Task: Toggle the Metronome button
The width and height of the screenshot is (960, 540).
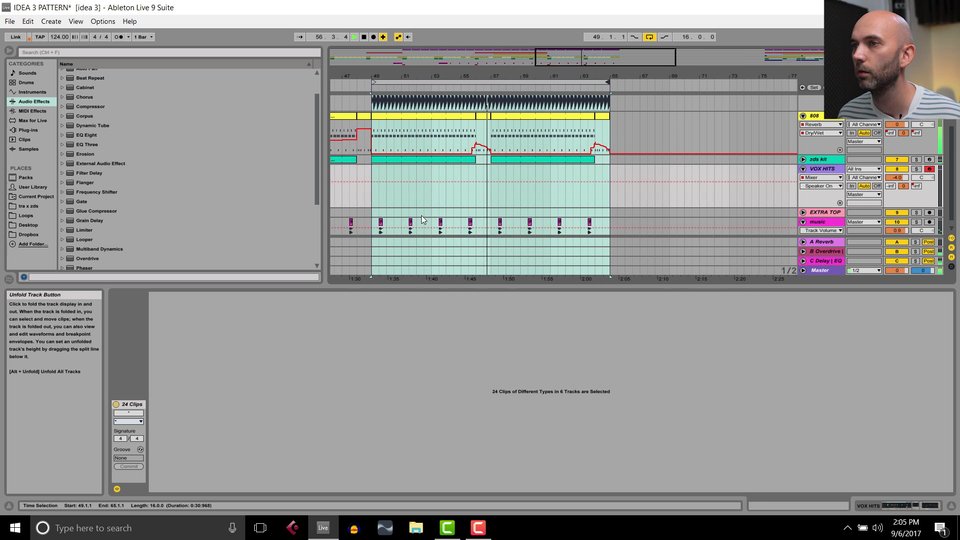Action: [119, 37]
